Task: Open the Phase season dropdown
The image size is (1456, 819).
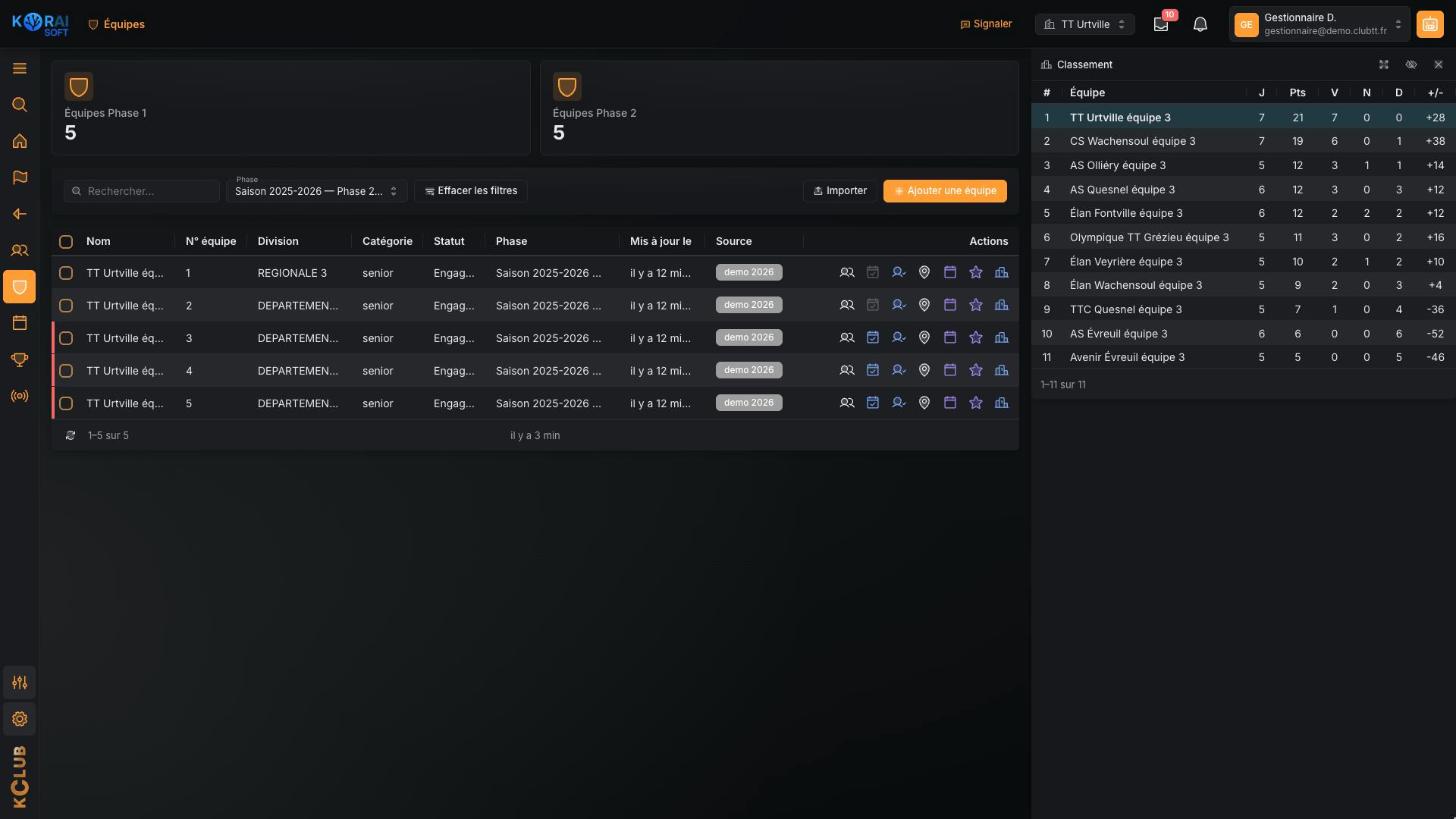Action: pos(316,191)
